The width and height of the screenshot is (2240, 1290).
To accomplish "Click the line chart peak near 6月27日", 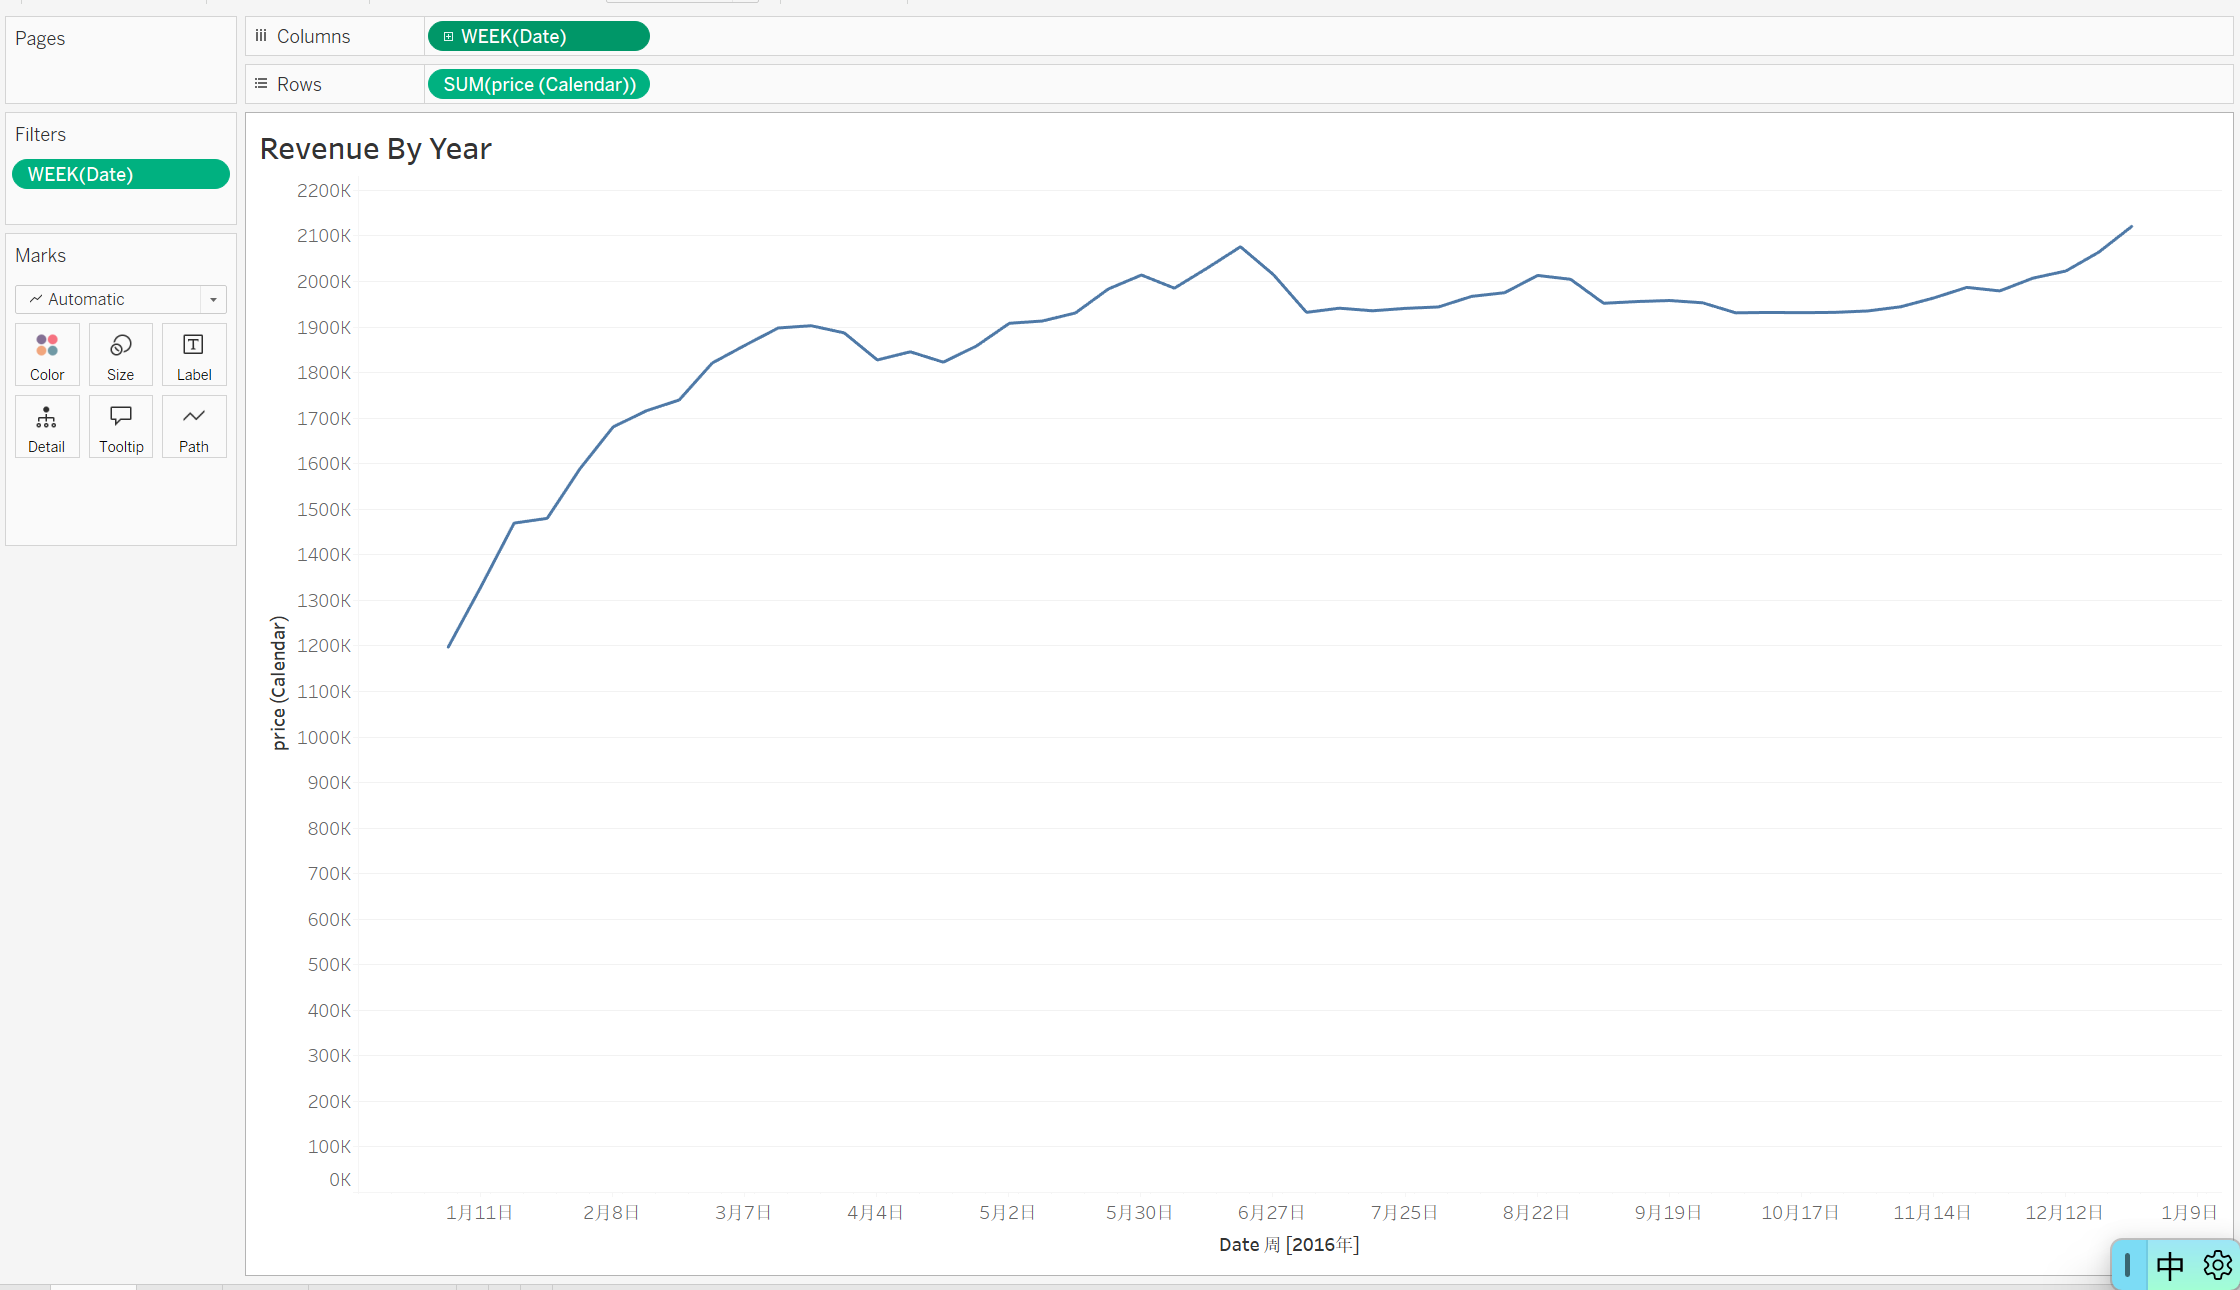I will click(x=1240, y=247).
